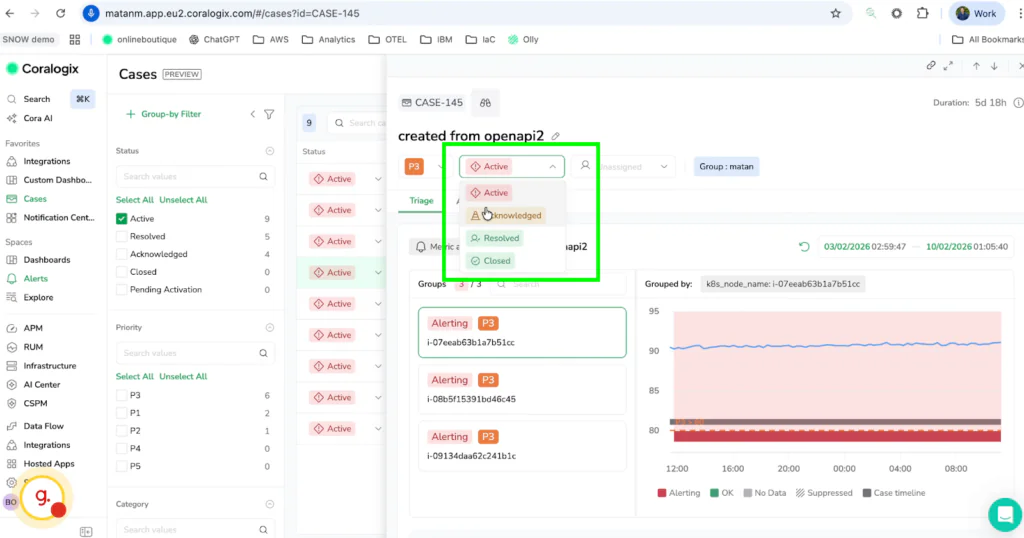Click Select All under Status filter
1024x538 pixels.
pyautogui.click(x=134, y=200)
